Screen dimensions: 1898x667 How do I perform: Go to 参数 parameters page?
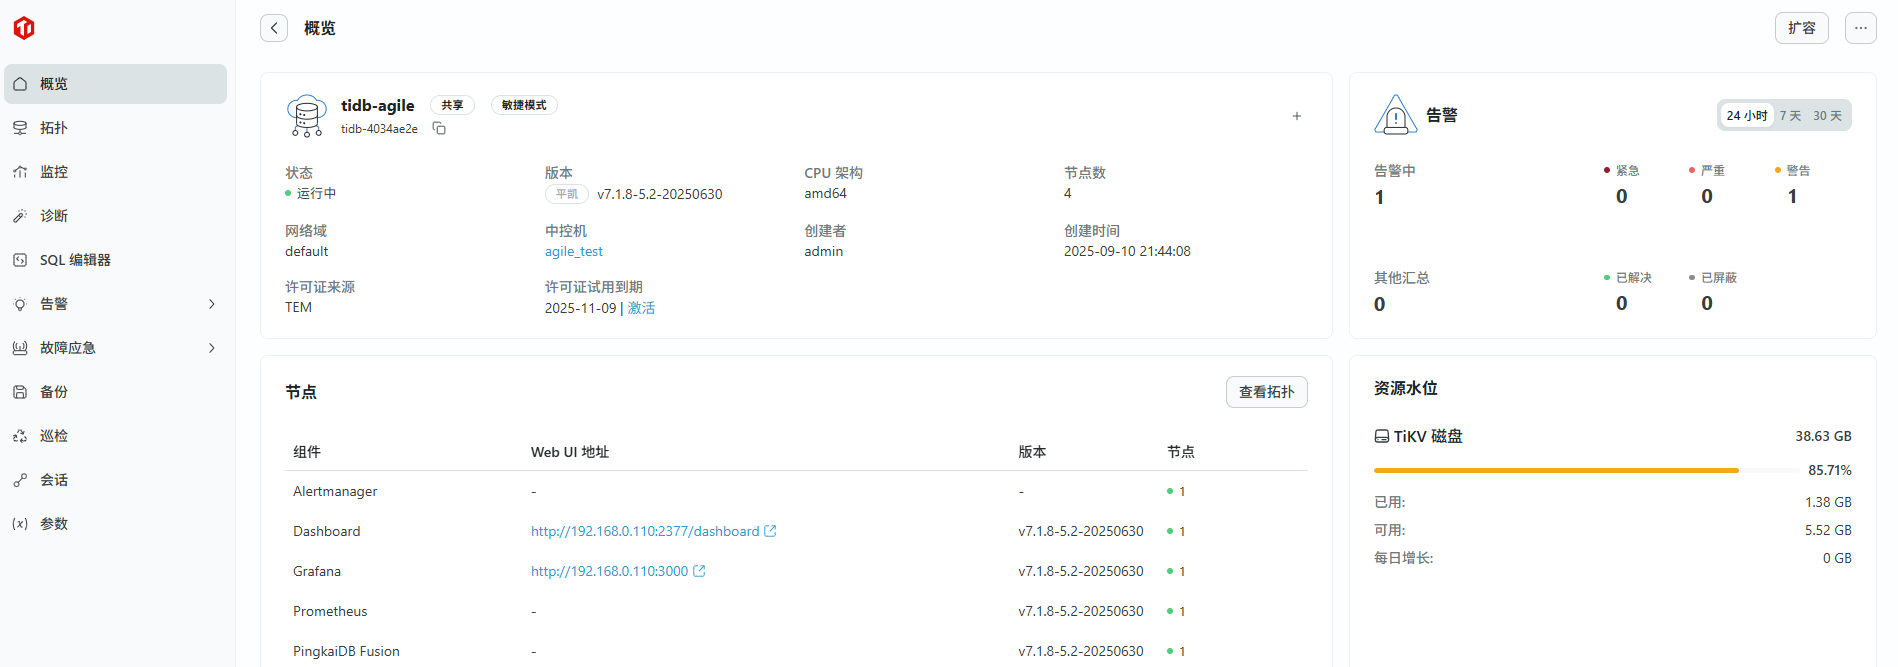coord(54,524)
